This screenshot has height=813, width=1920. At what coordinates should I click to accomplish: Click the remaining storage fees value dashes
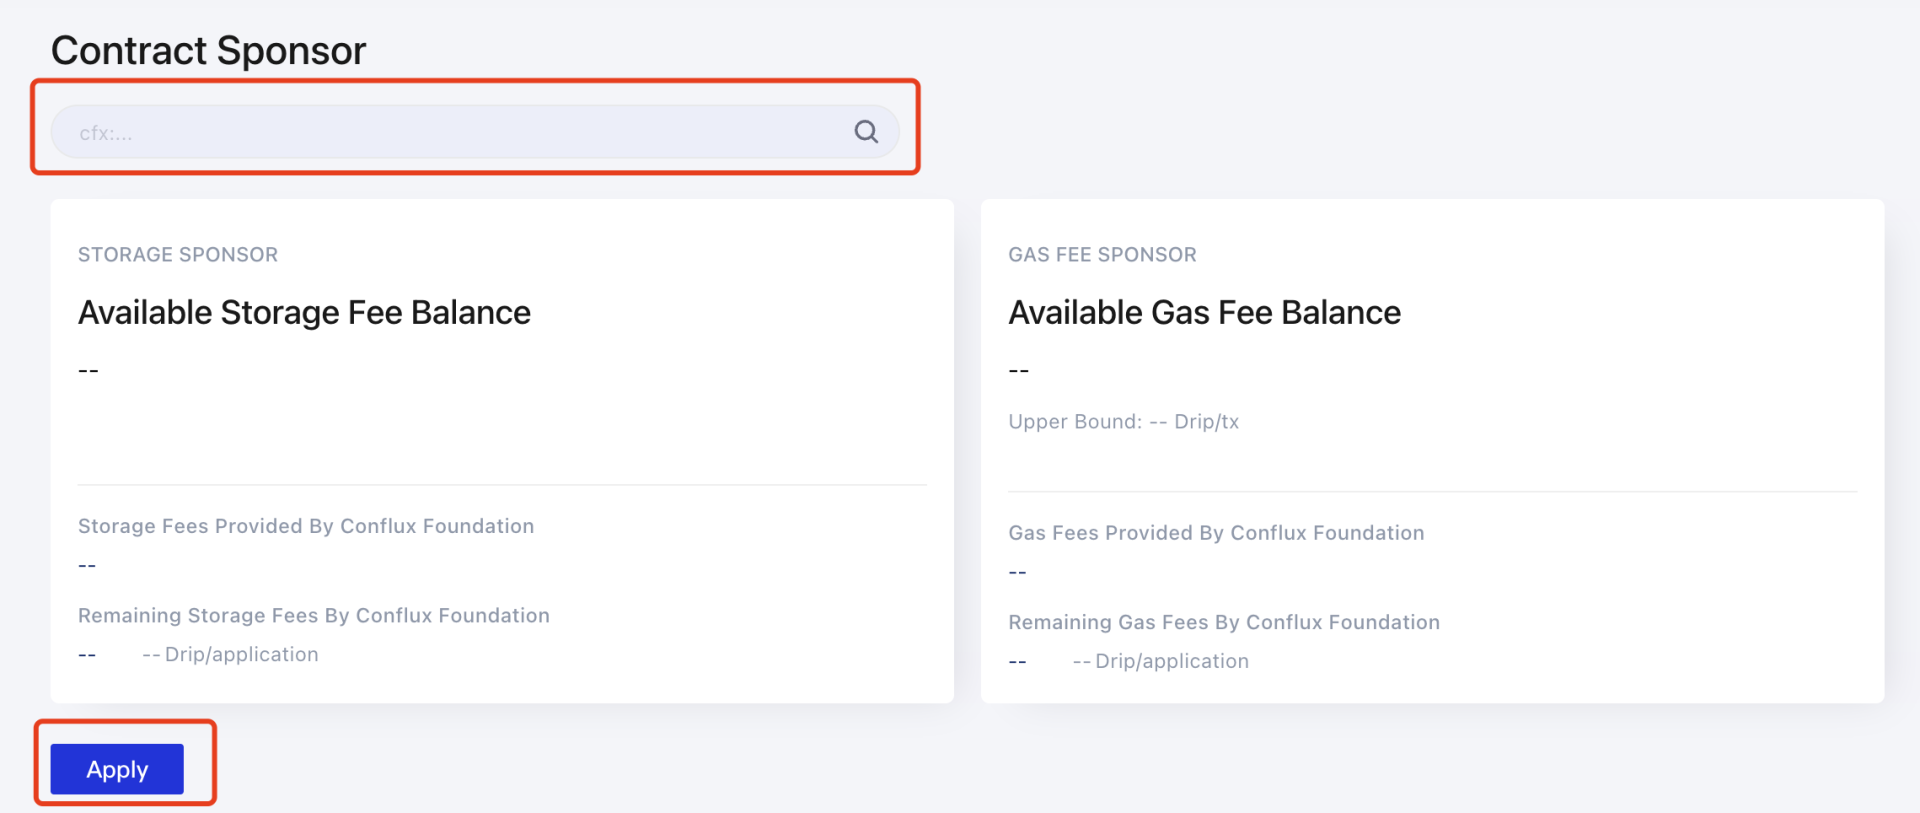coord(87,655)
